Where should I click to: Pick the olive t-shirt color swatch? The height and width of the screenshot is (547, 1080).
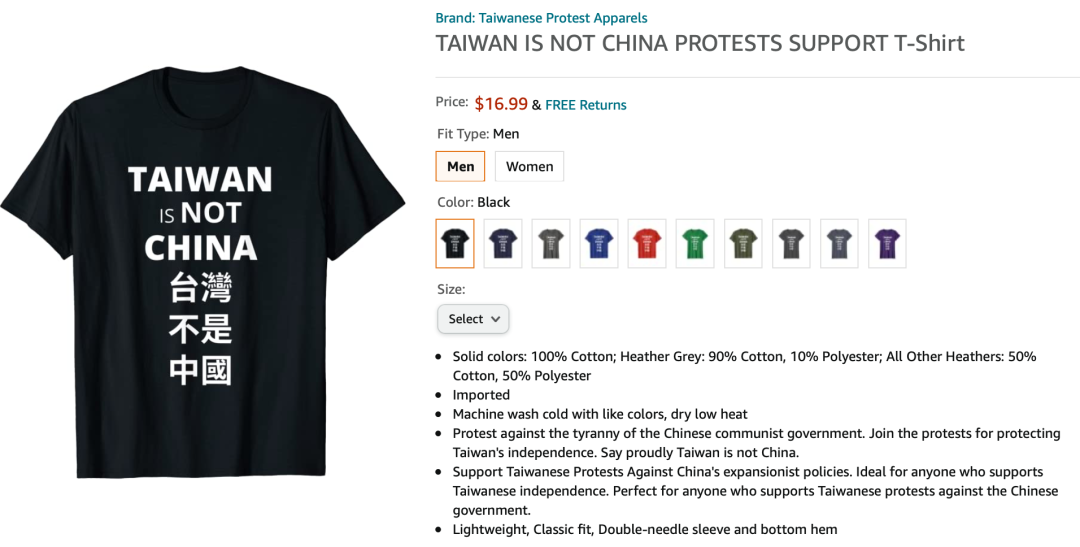point(743,243)
